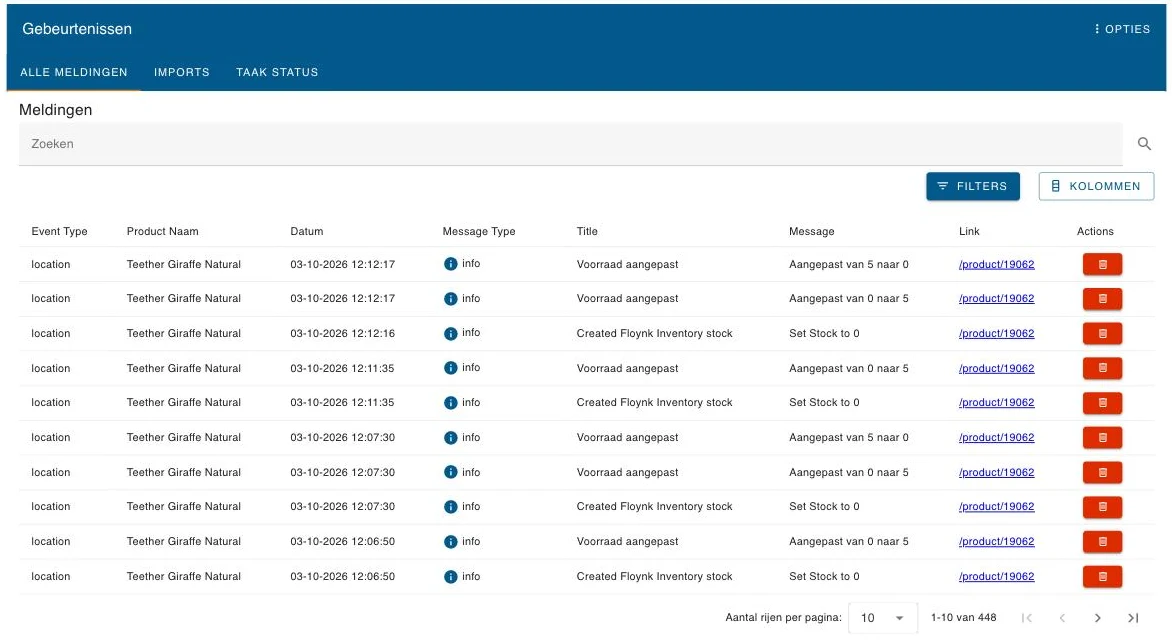The image size is (1172, 640).
Task: Open the rows per page dropdown
Action: 883,618
